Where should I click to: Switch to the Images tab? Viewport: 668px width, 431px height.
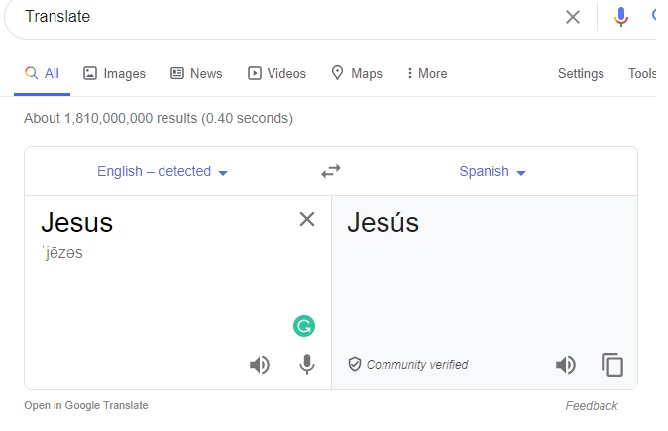(x=114, y=73)
